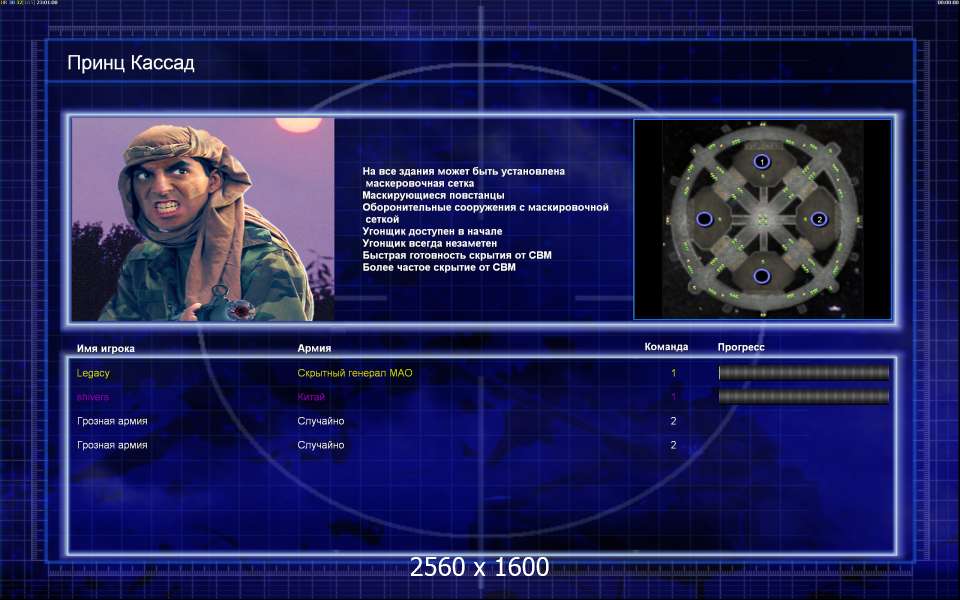
Task: Click the Prince Kassad general portrait
Action: [203, 219]
